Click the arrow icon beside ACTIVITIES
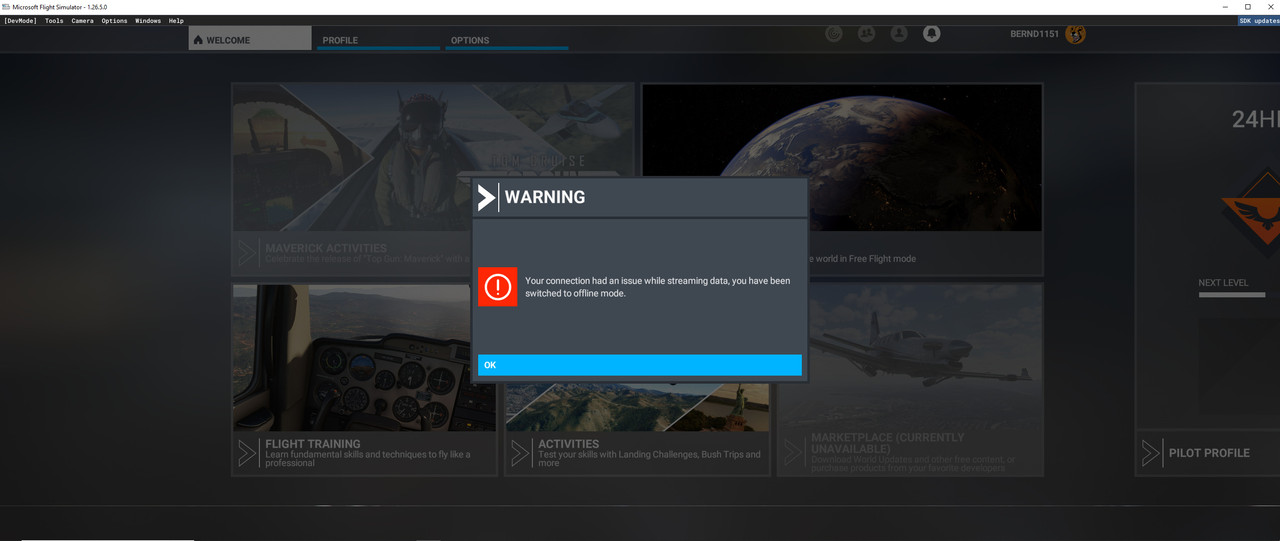 coord(520,453)
